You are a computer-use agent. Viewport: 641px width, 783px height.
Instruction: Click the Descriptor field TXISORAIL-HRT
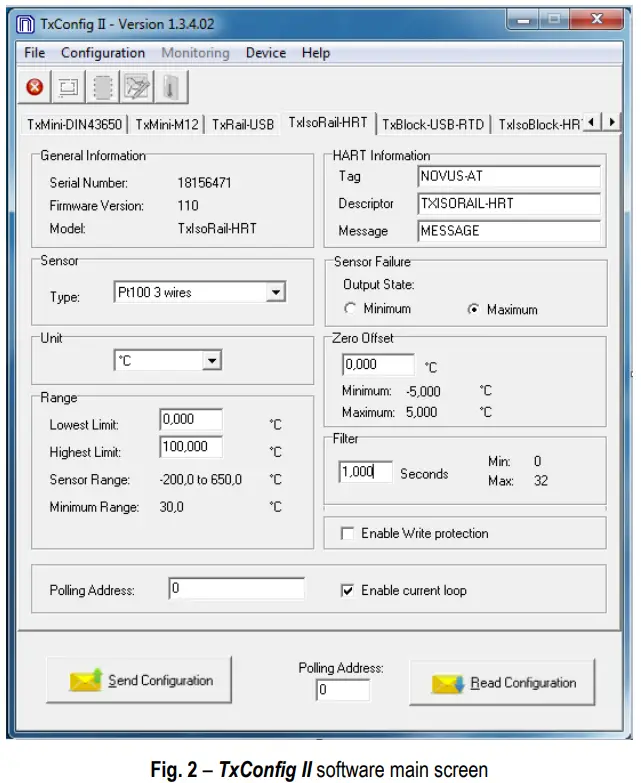(x=509, y=203)
